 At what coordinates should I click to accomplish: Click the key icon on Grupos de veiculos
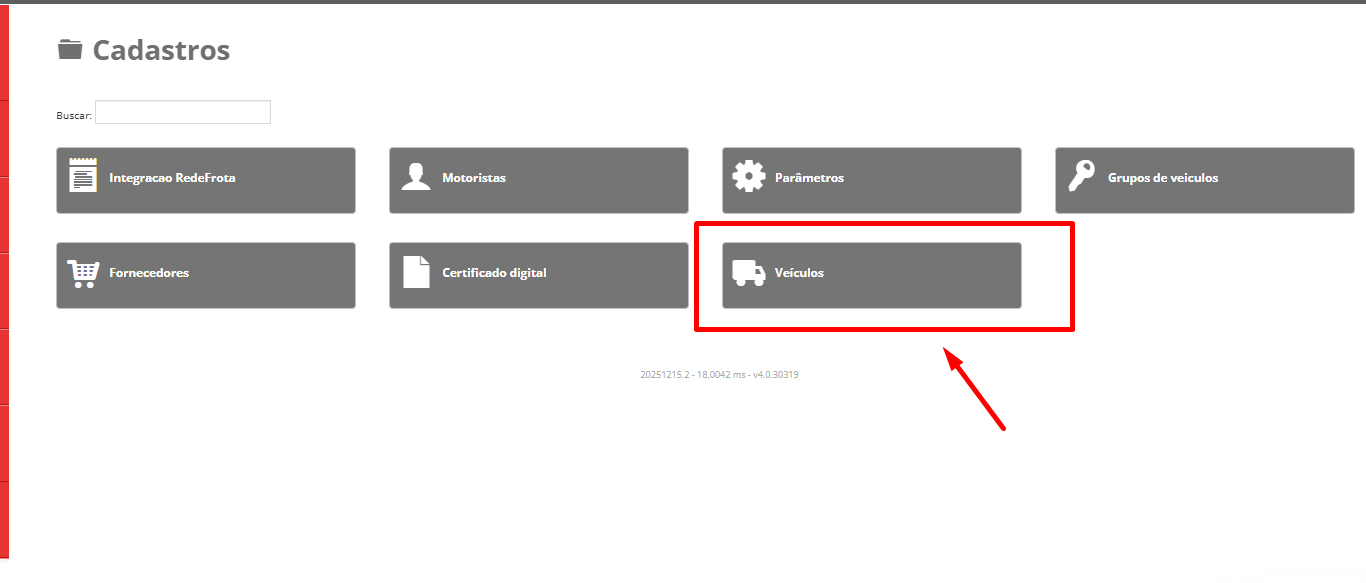click(x=1081, y=177)
